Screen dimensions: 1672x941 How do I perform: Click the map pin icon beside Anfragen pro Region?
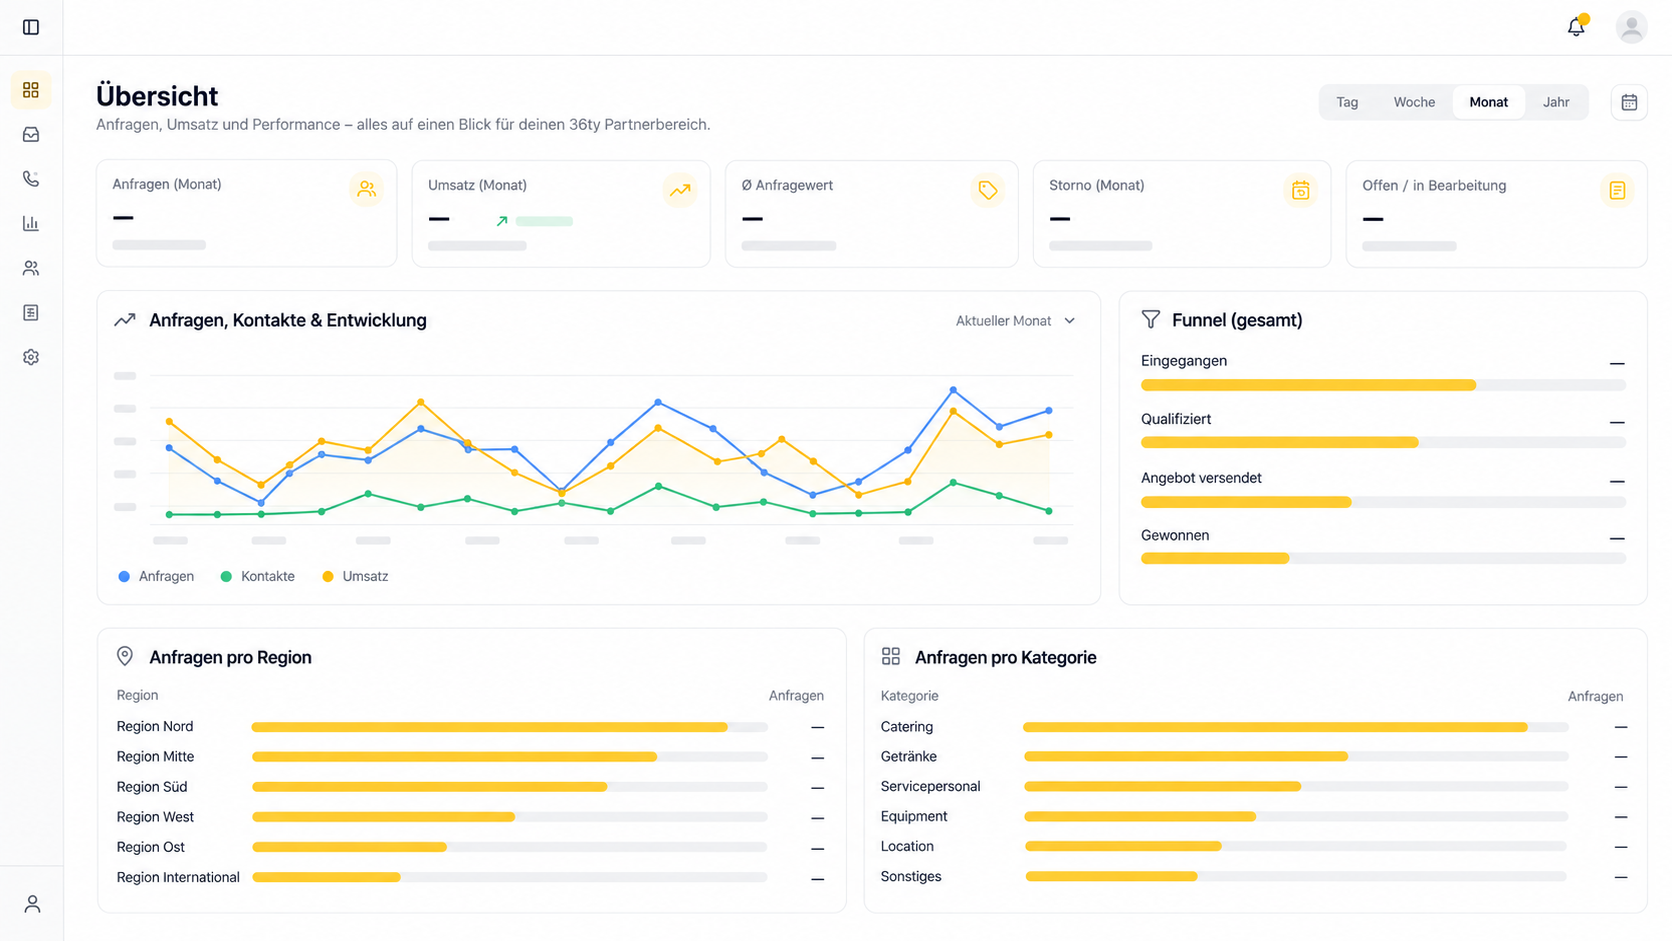(x=125, y=656)
